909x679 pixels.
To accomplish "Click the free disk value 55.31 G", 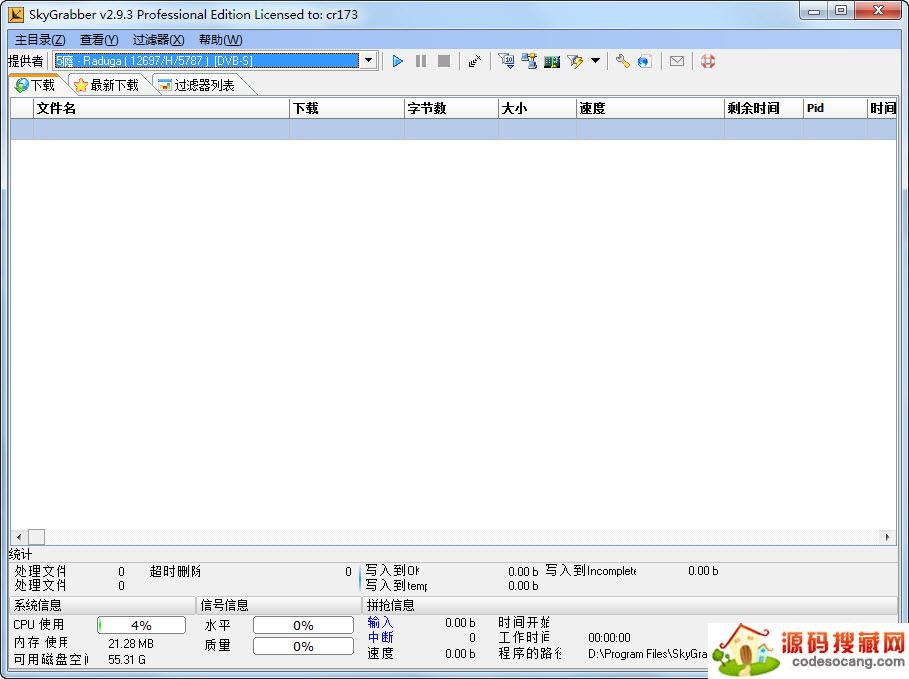I will (127, 659).
